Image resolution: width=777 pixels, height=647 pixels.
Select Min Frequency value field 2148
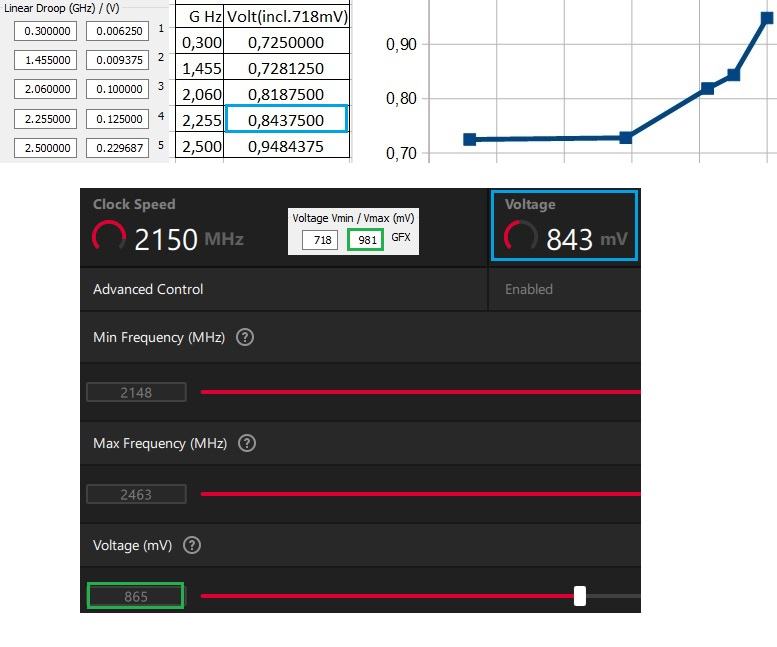pos(136,392)
